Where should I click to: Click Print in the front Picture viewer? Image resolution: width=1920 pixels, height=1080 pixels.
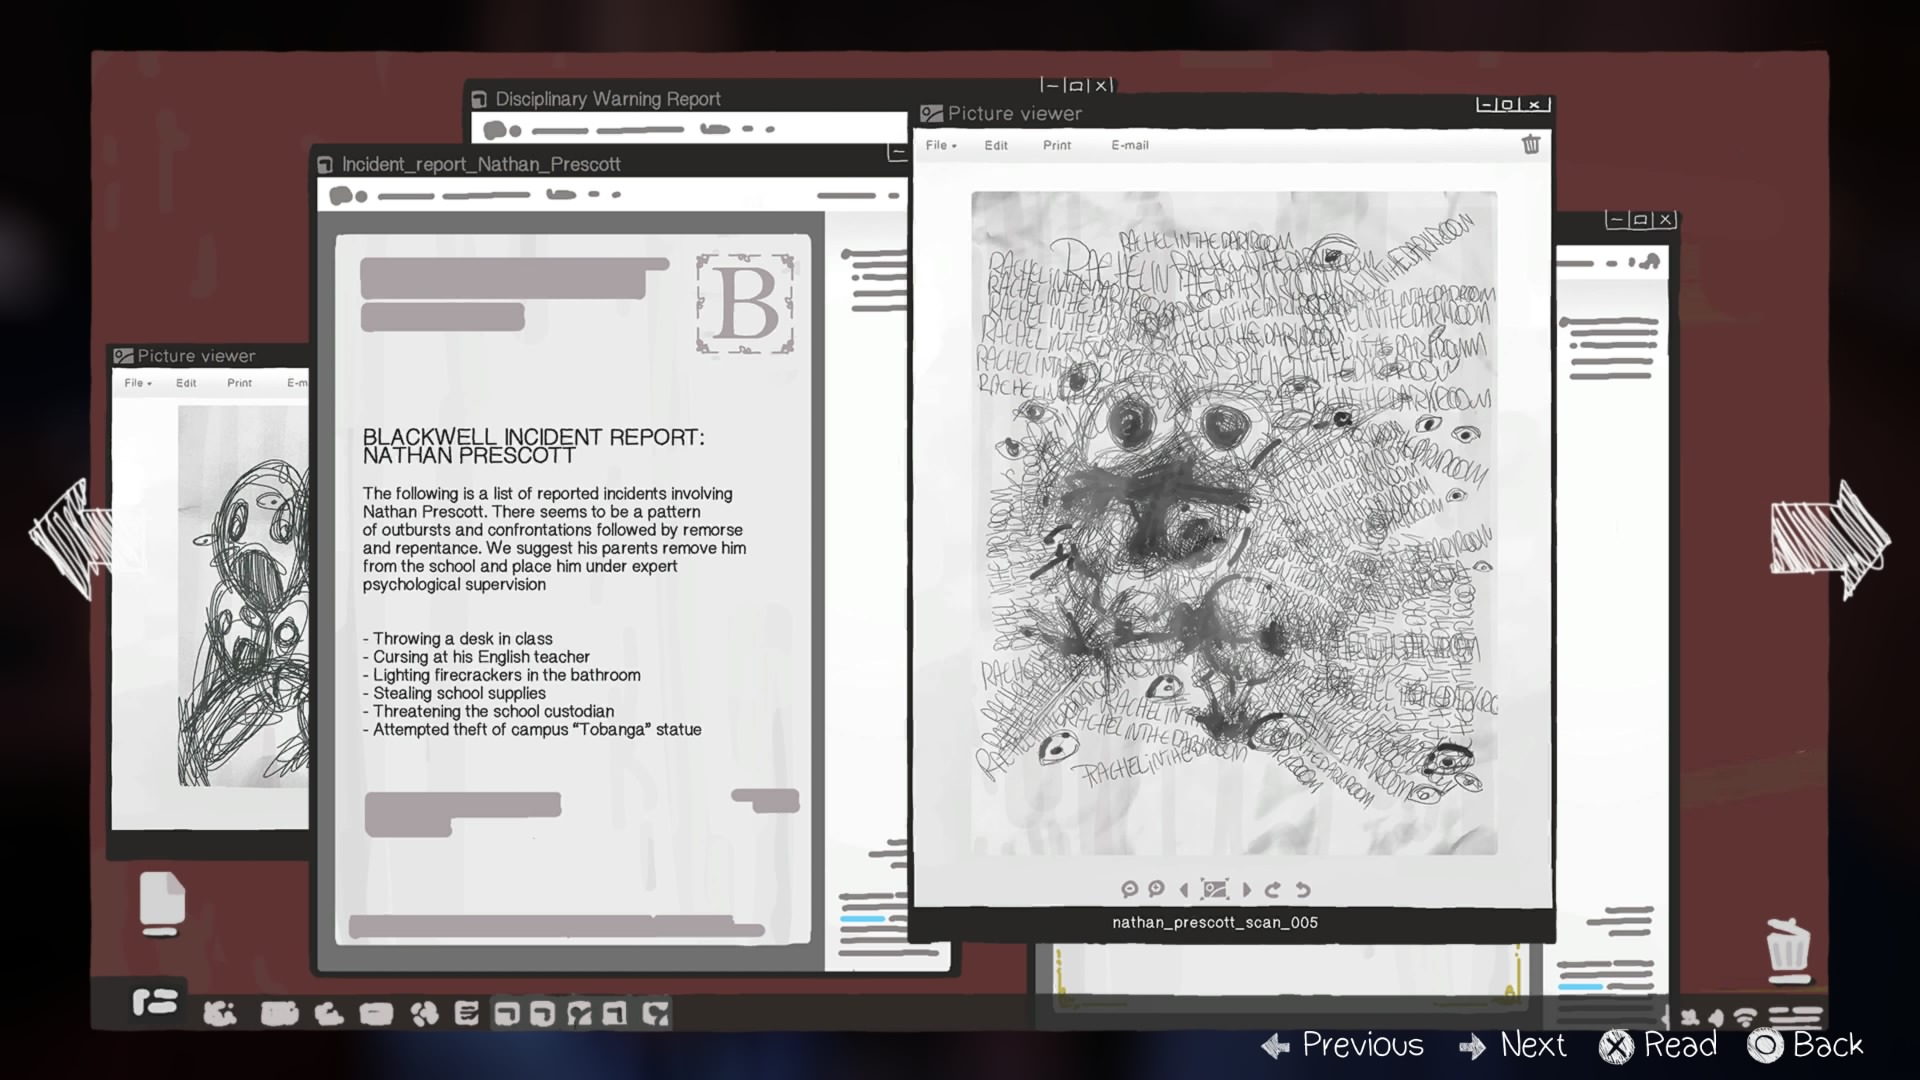point(1057,145)
